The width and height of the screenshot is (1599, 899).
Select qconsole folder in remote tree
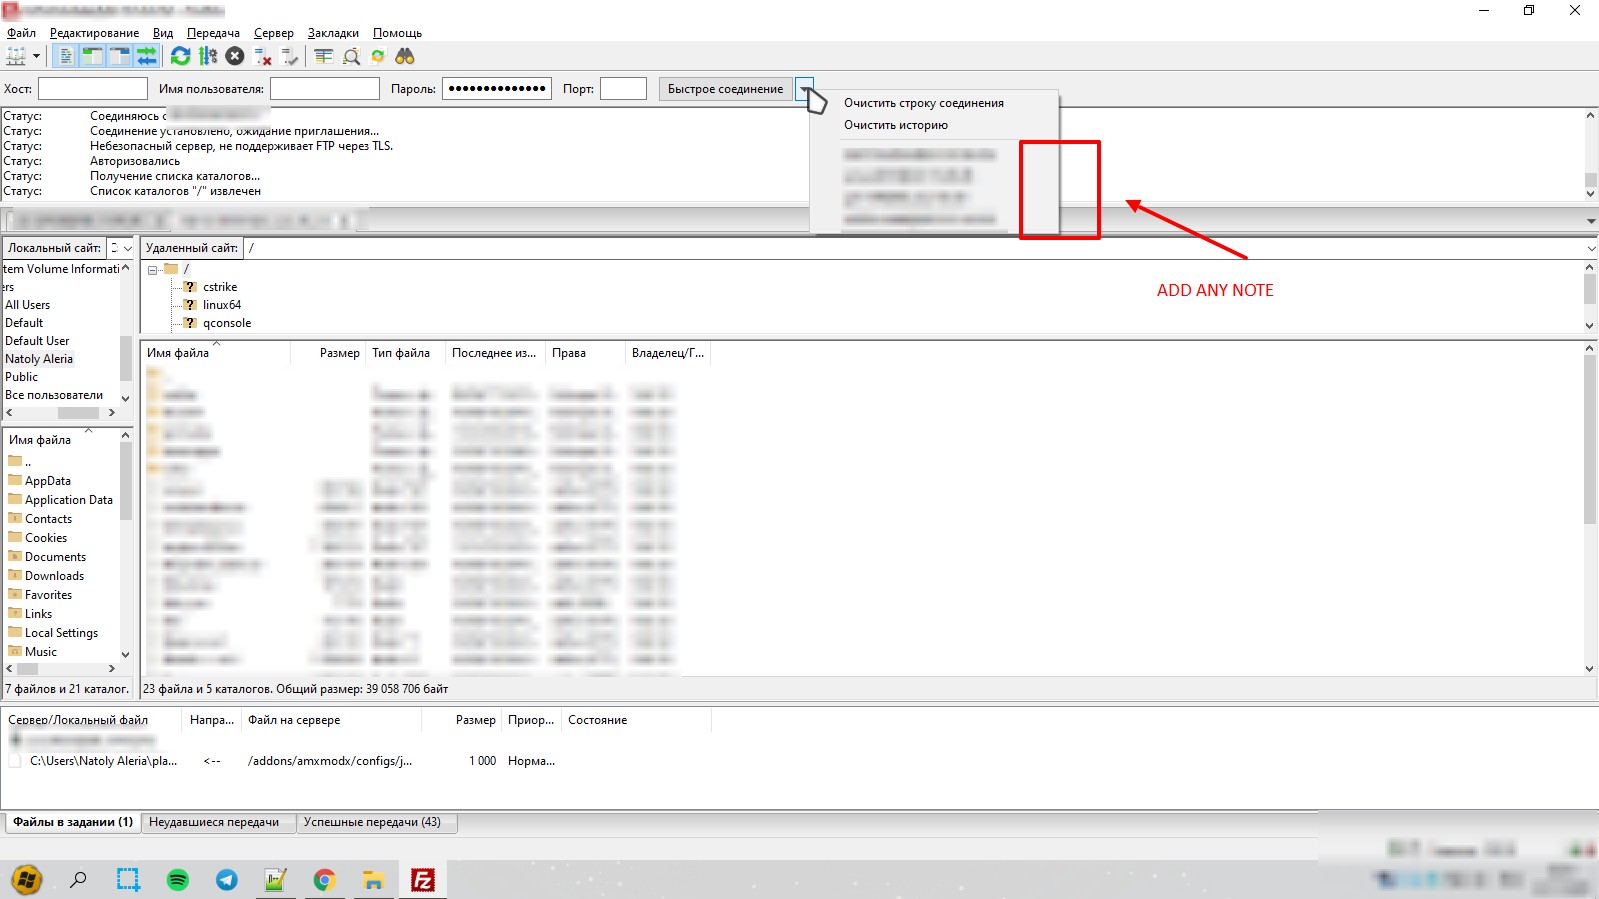[227, 323]
